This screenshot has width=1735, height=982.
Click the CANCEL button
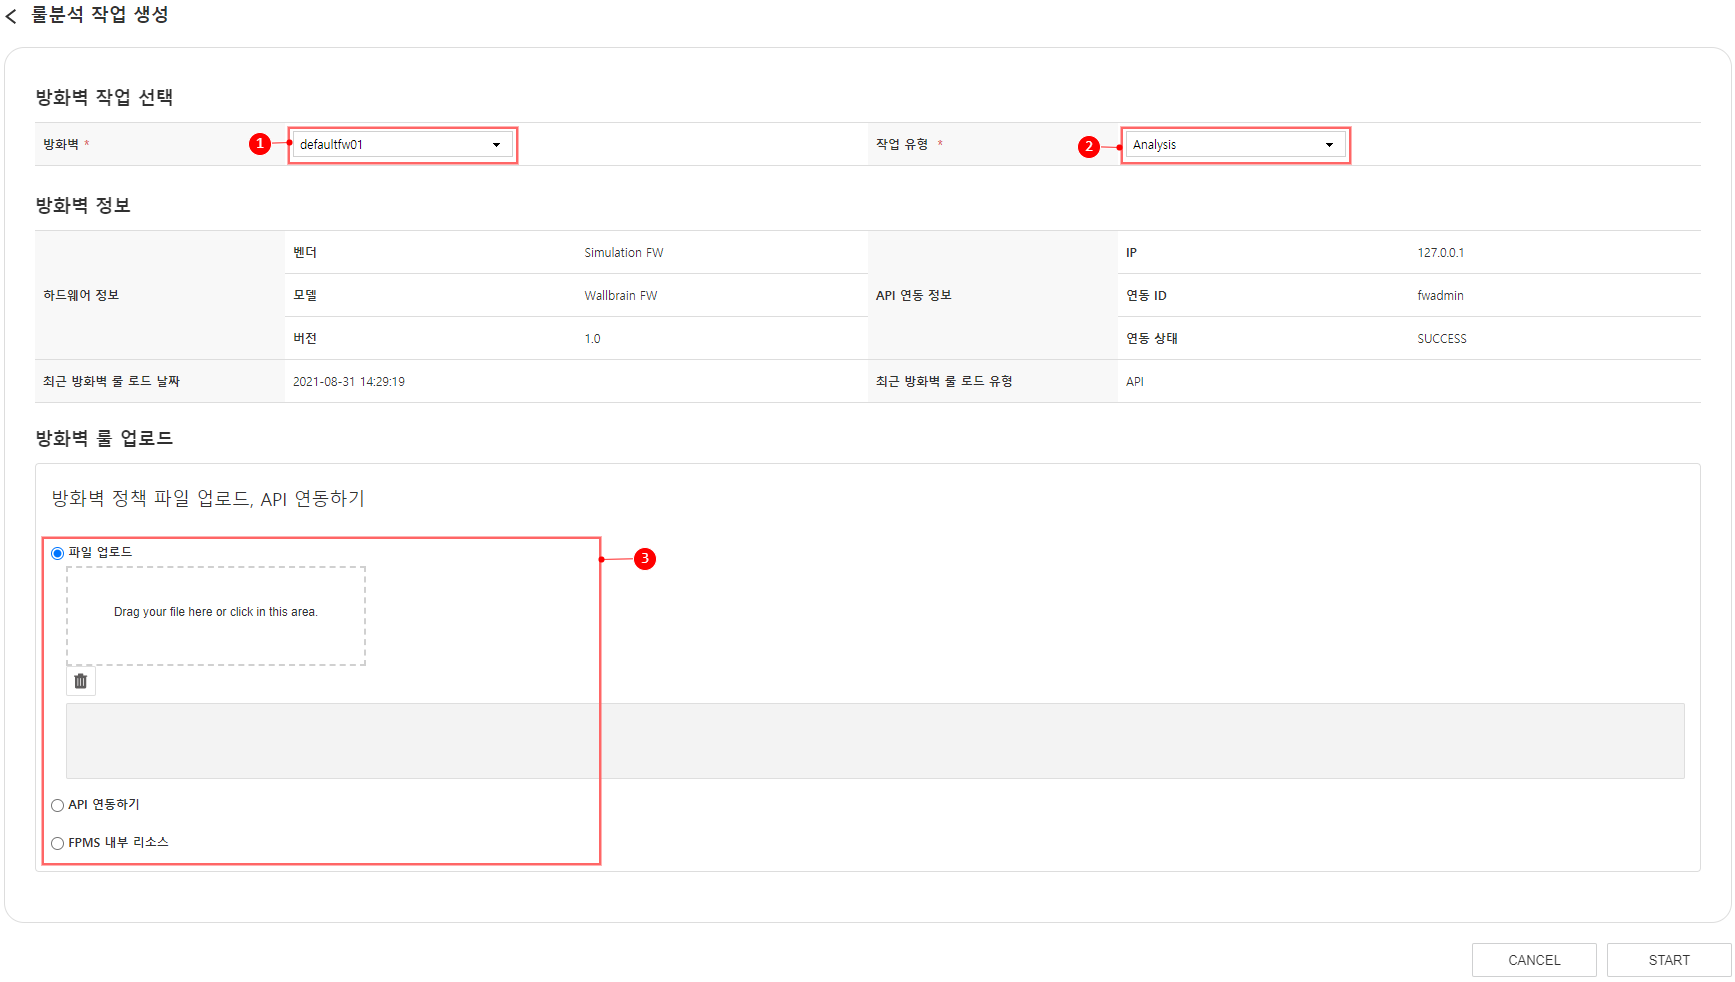[x=1534, y=960]
